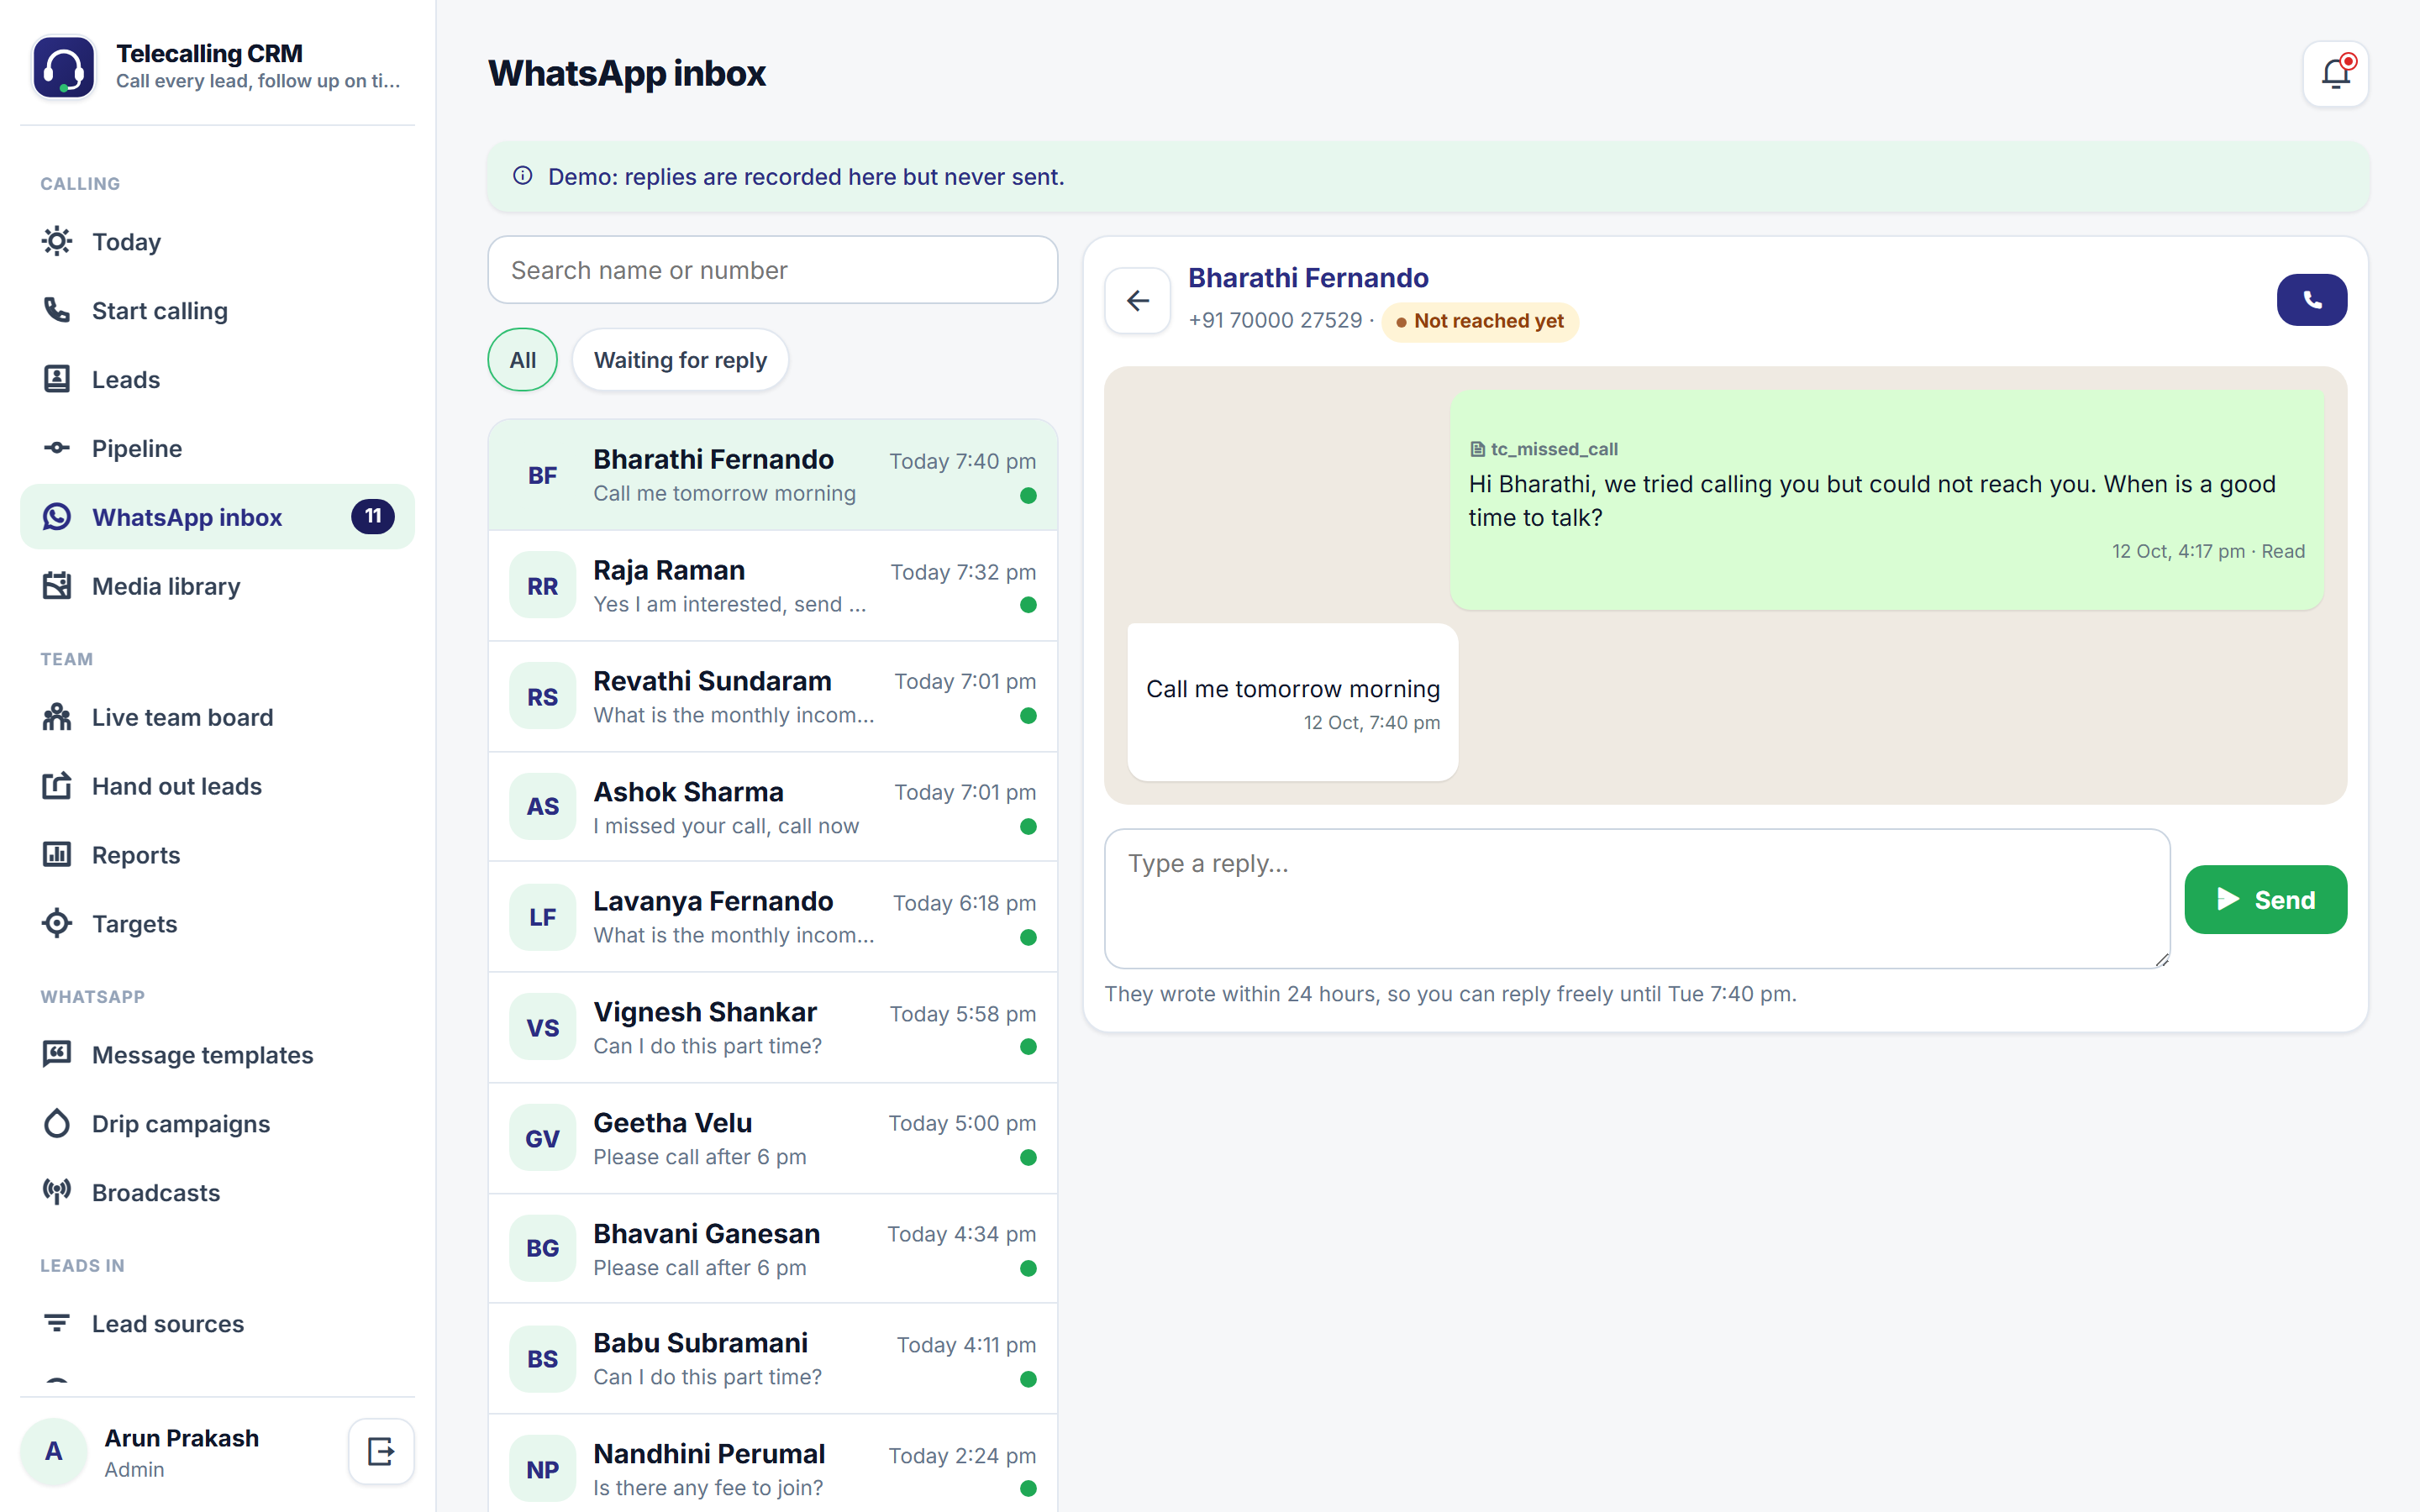
Task: Open Babu Subramani's conversation
Action: click(x=772, y=1359)
